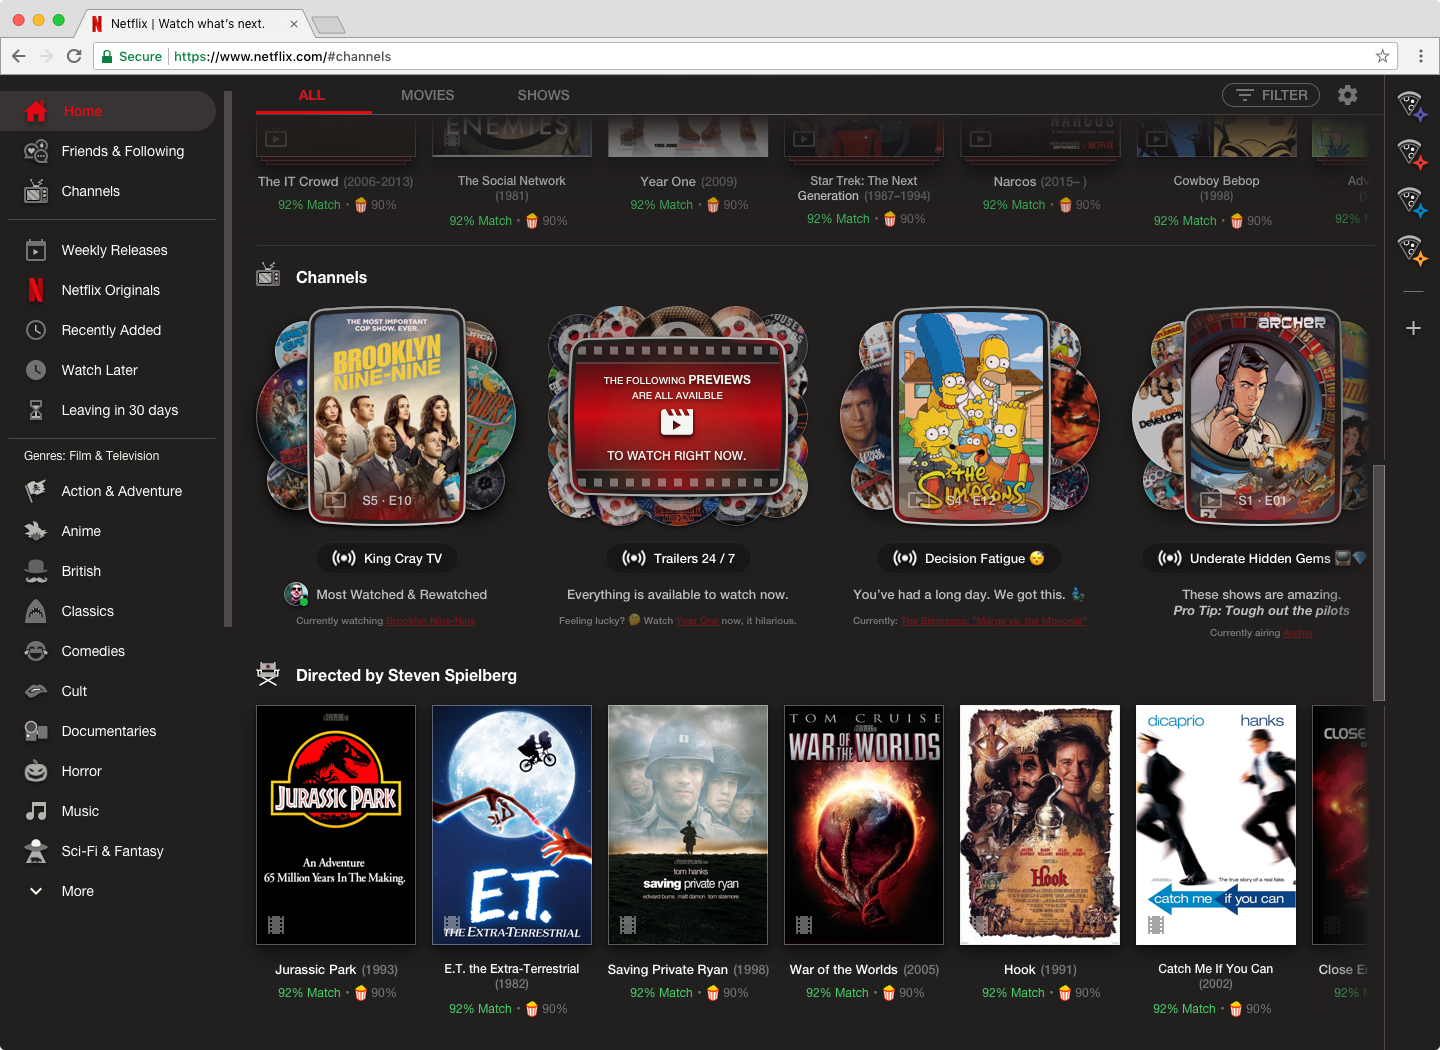Select the second pizza profile icon
1440x1050 pixels.
point(1412,154)
